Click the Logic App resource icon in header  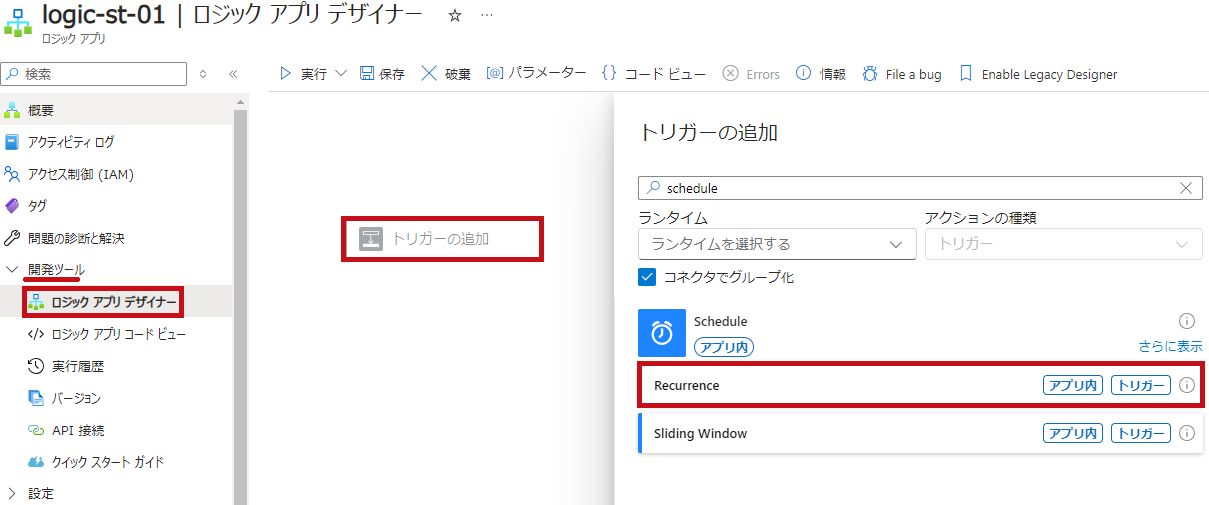pyautogui.click(x=18, y=24)
